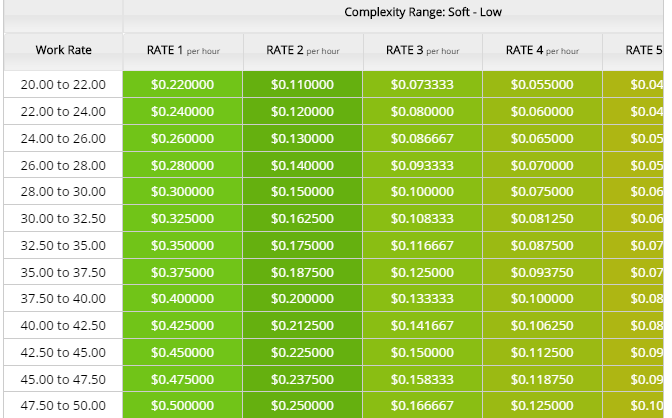The height and width of the screenshot is (418, 672).
Task: Click the $0.073333 cell
Action: (x=423, y=84)
